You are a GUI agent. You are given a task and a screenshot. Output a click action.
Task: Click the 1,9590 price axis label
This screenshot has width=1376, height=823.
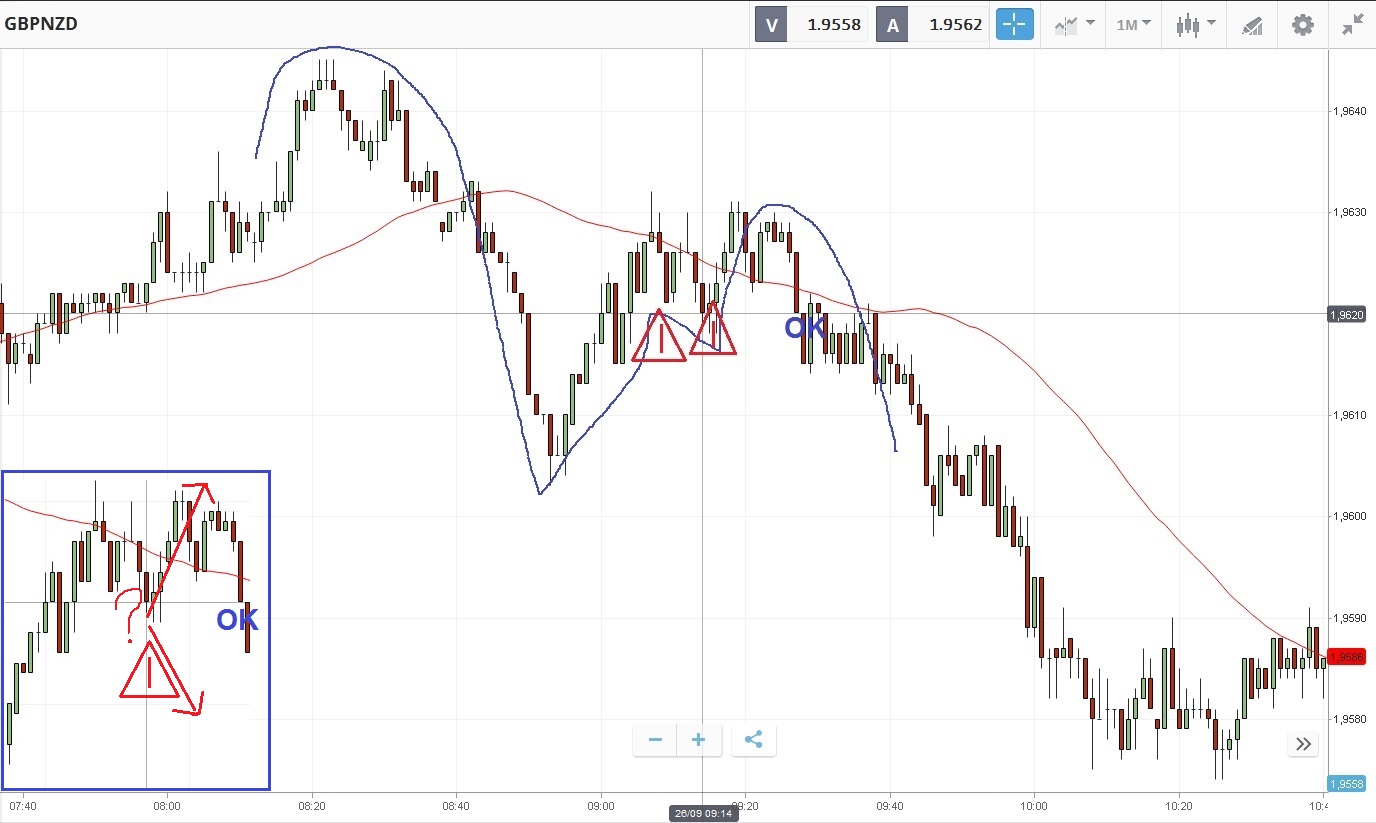pyautogui.click(x=1349, y=618)
